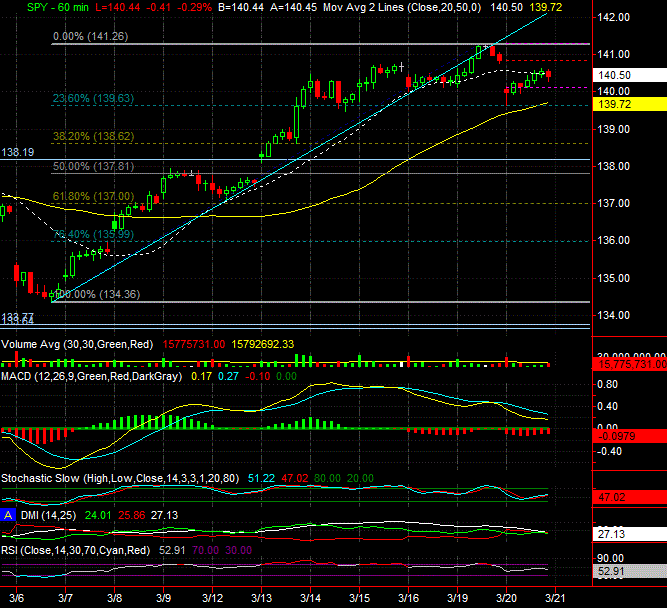Click the blue A icon beside DMI
Viewport: 667px width, 608px height.
(x=8, y=515)
